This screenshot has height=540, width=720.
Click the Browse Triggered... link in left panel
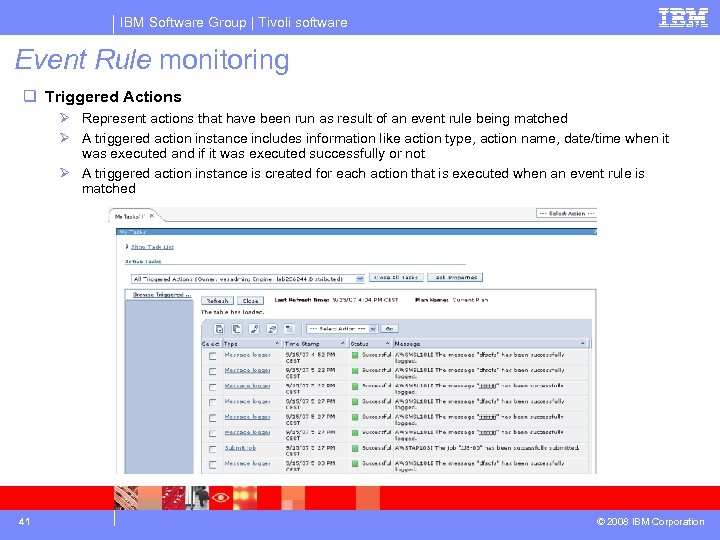(x=162, y=295)
